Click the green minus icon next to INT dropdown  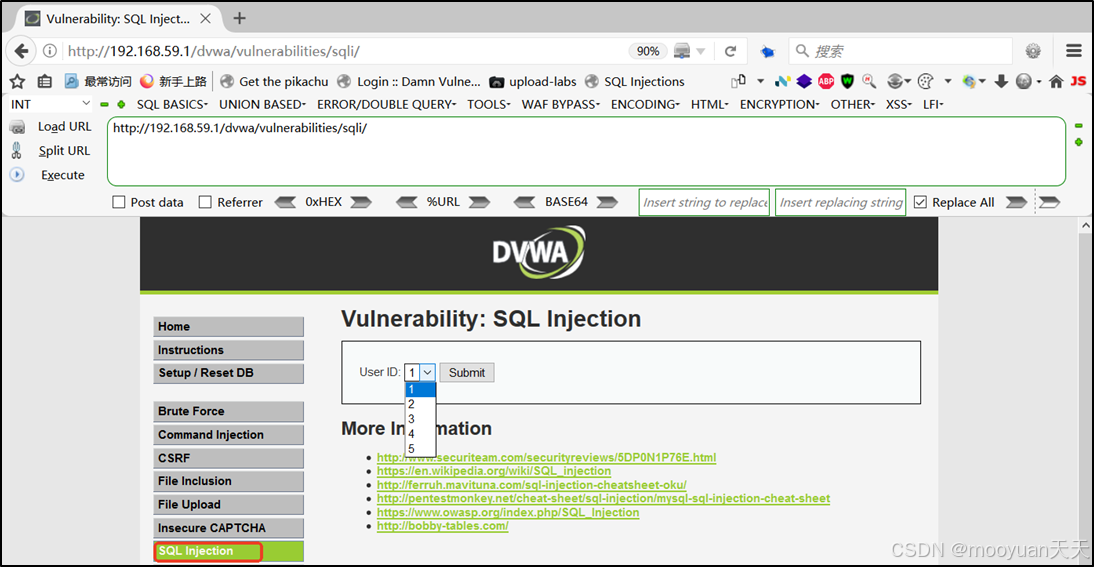pyautogui.click(x=105, y=105)
